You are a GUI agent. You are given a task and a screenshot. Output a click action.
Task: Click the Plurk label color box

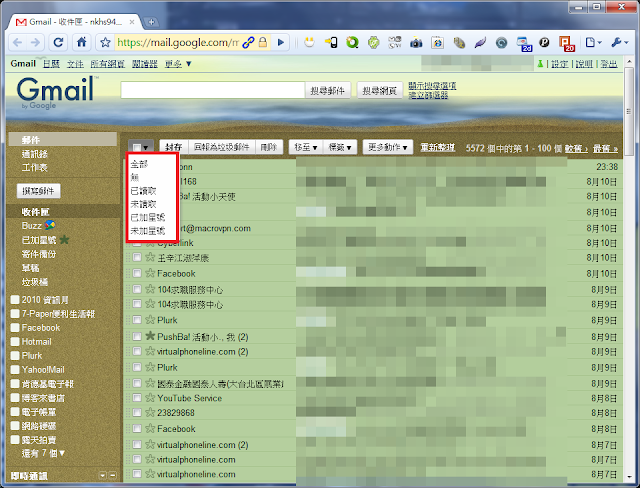[15, 355]
